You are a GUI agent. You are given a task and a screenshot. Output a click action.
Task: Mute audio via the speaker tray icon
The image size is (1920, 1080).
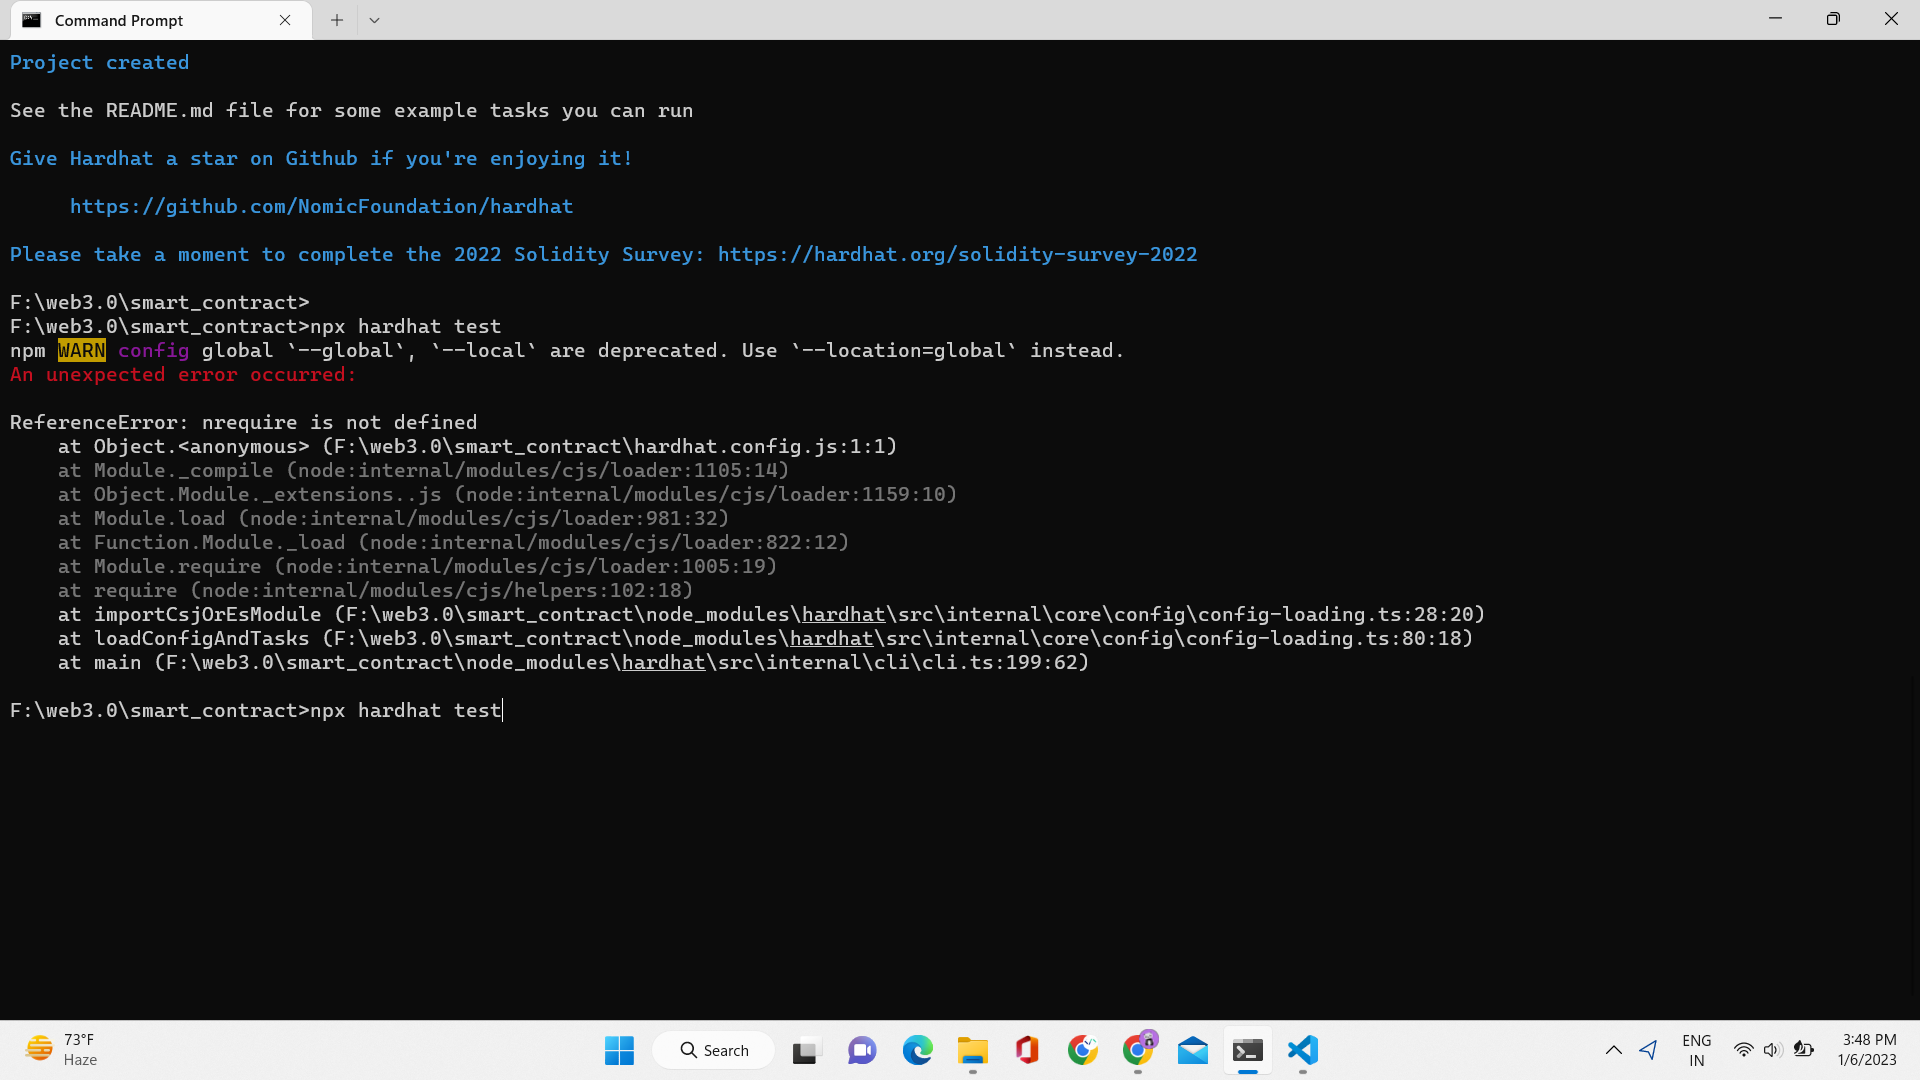[1773, 1050]
